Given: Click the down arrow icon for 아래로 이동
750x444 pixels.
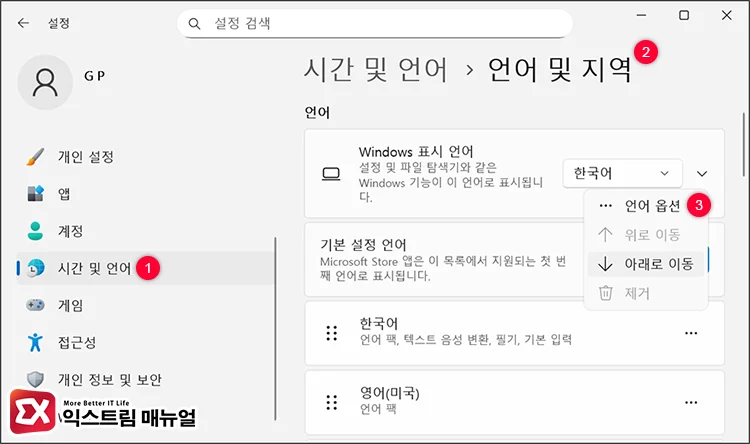Looking at the screenshot, I should click(606, 264).
